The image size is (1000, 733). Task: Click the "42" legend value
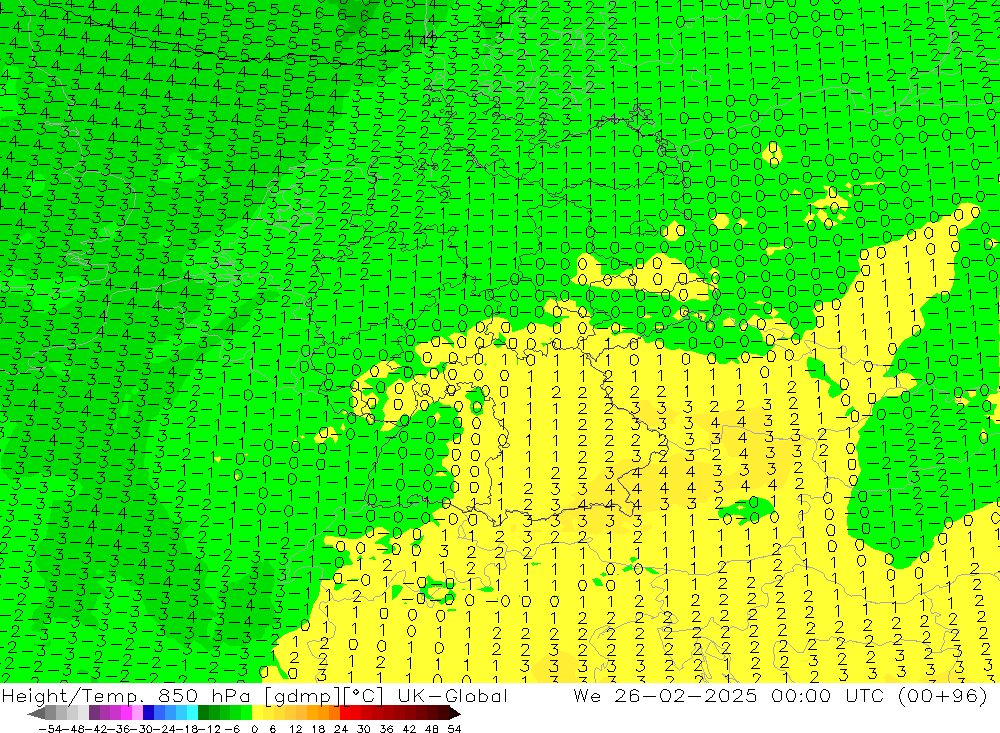[x=409, y=729]
